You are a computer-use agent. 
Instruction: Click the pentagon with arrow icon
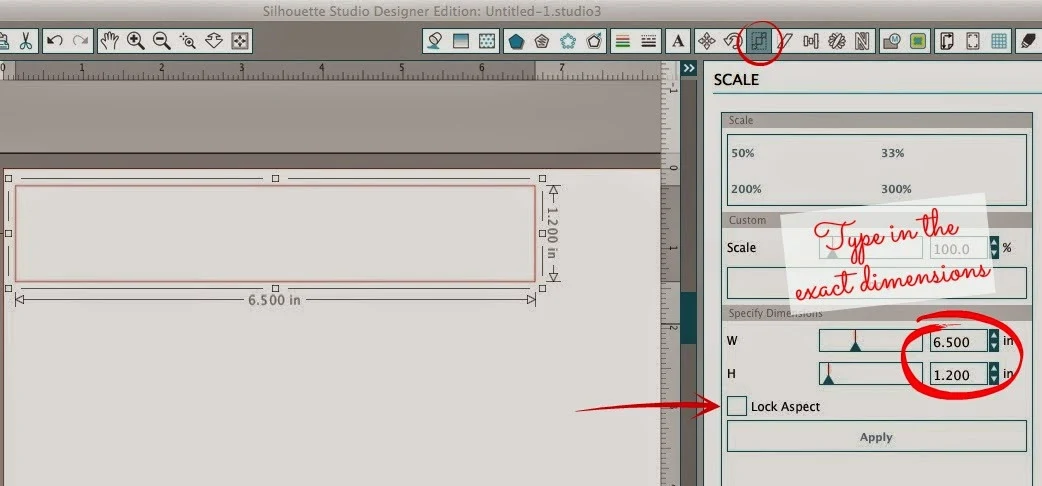point(594,41)
